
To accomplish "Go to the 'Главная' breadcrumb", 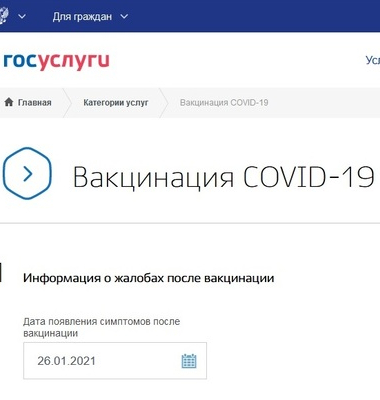I will pyautogui.click(x=34, y=102).
